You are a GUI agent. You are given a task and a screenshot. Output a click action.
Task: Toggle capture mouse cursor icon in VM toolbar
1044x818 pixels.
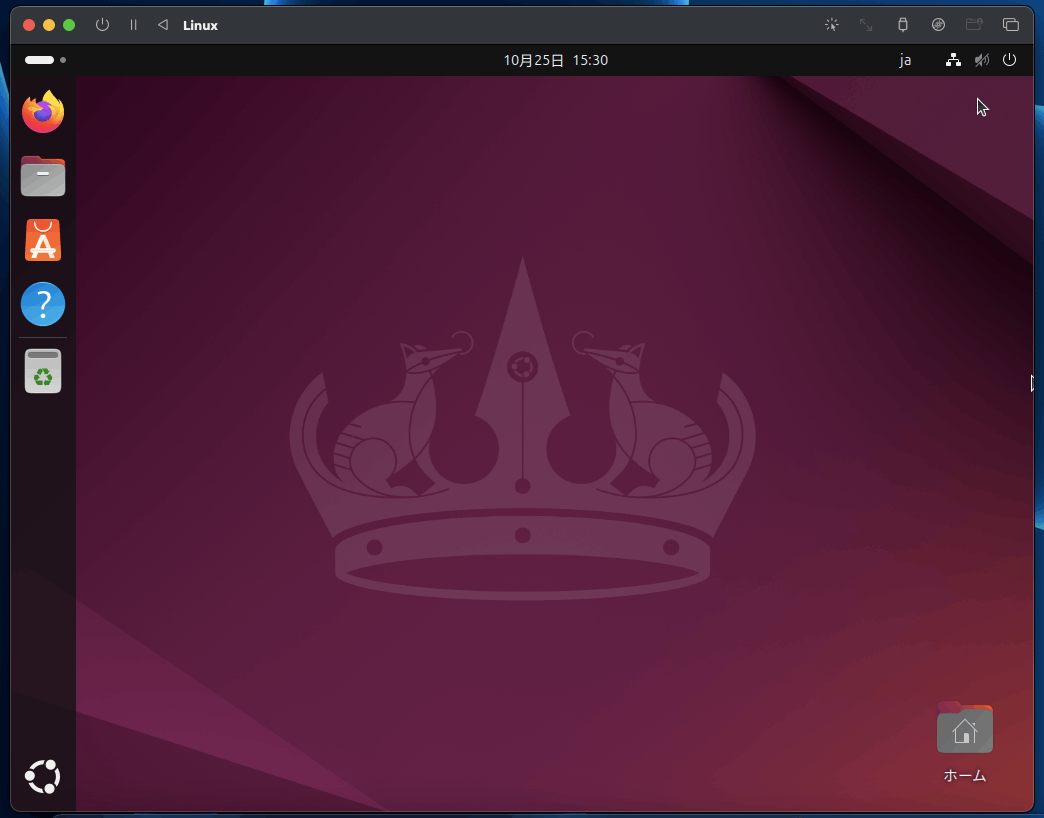pos(831,25)
